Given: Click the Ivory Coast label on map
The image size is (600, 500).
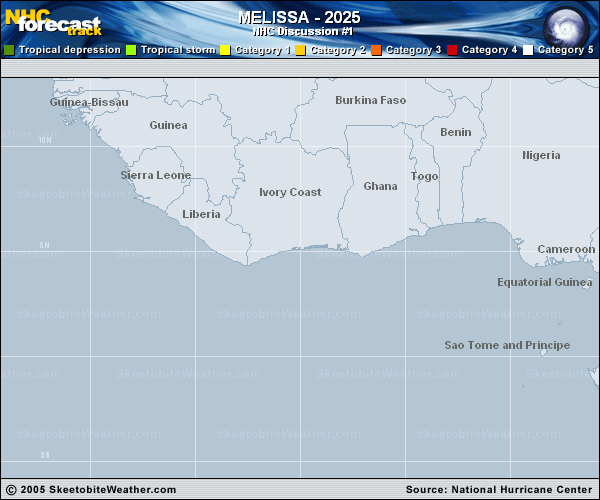Looking at the screenshot, I should (x=290, y=192).
